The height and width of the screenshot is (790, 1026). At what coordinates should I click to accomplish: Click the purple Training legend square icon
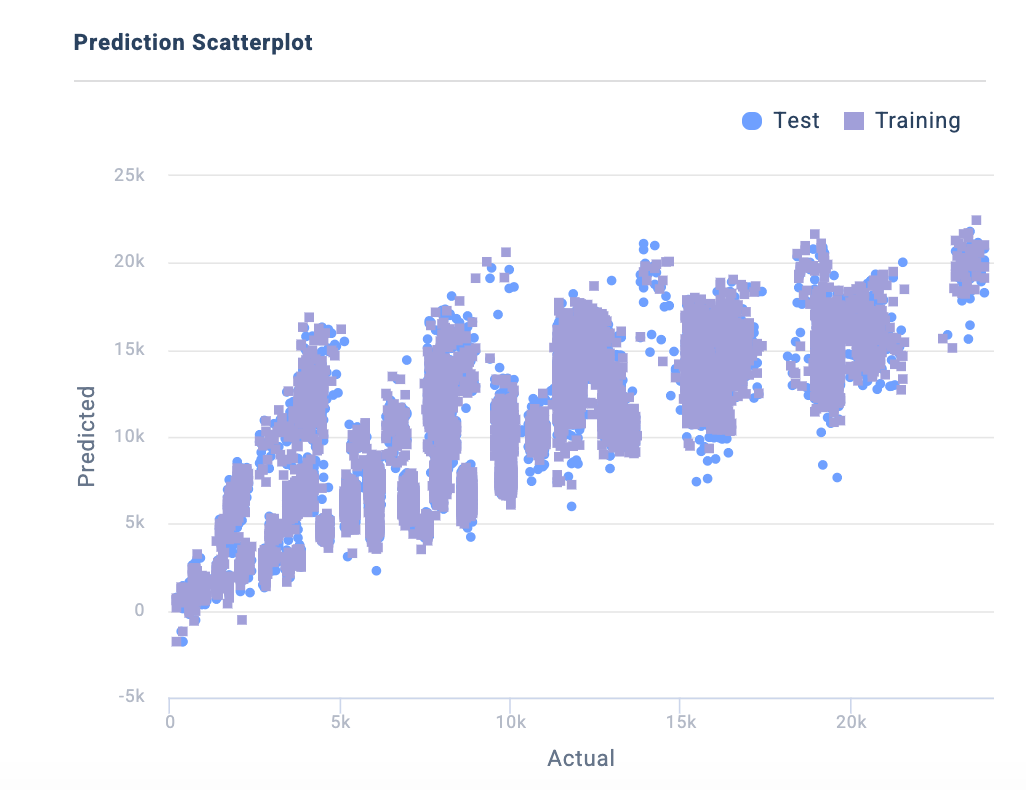click(854, 121)
